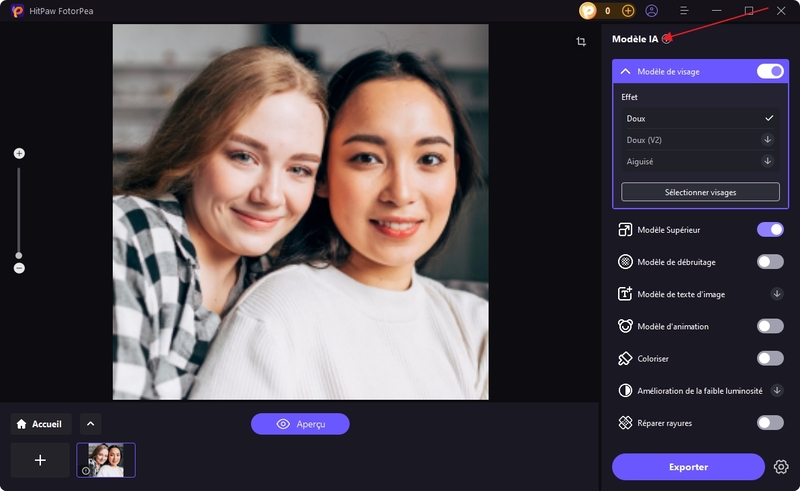The image size is (800, 491).
Task: Collapse the Modèle de visage section
Action: [x=626, y=72]
